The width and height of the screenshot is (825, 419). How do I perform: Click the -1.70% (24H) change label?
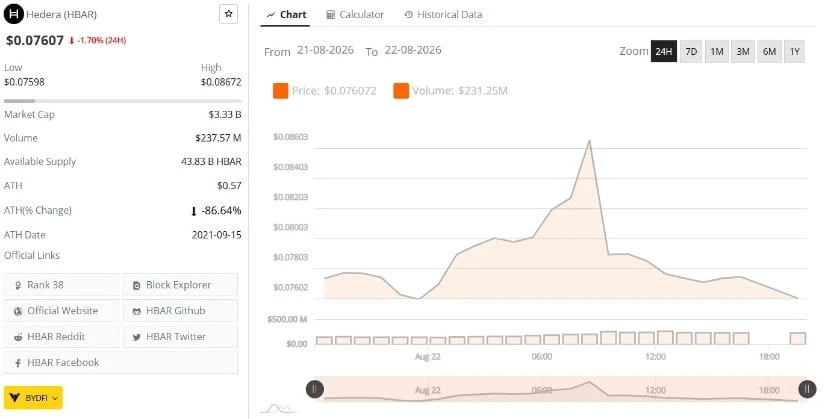(x=97, y=40)
